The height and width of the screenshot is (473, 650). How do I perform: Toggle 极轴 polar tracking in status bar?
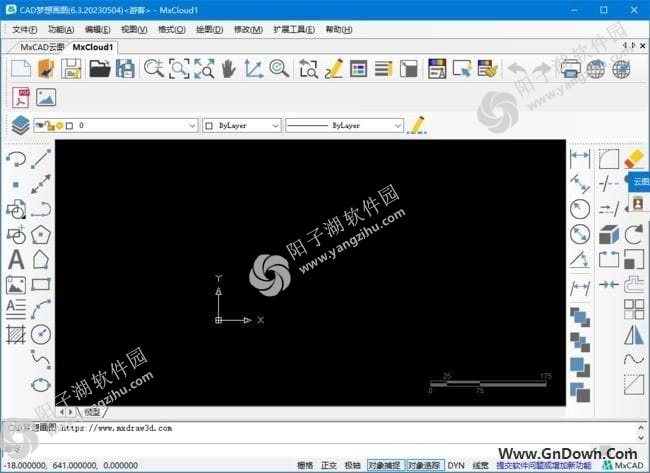click(352, 466)
